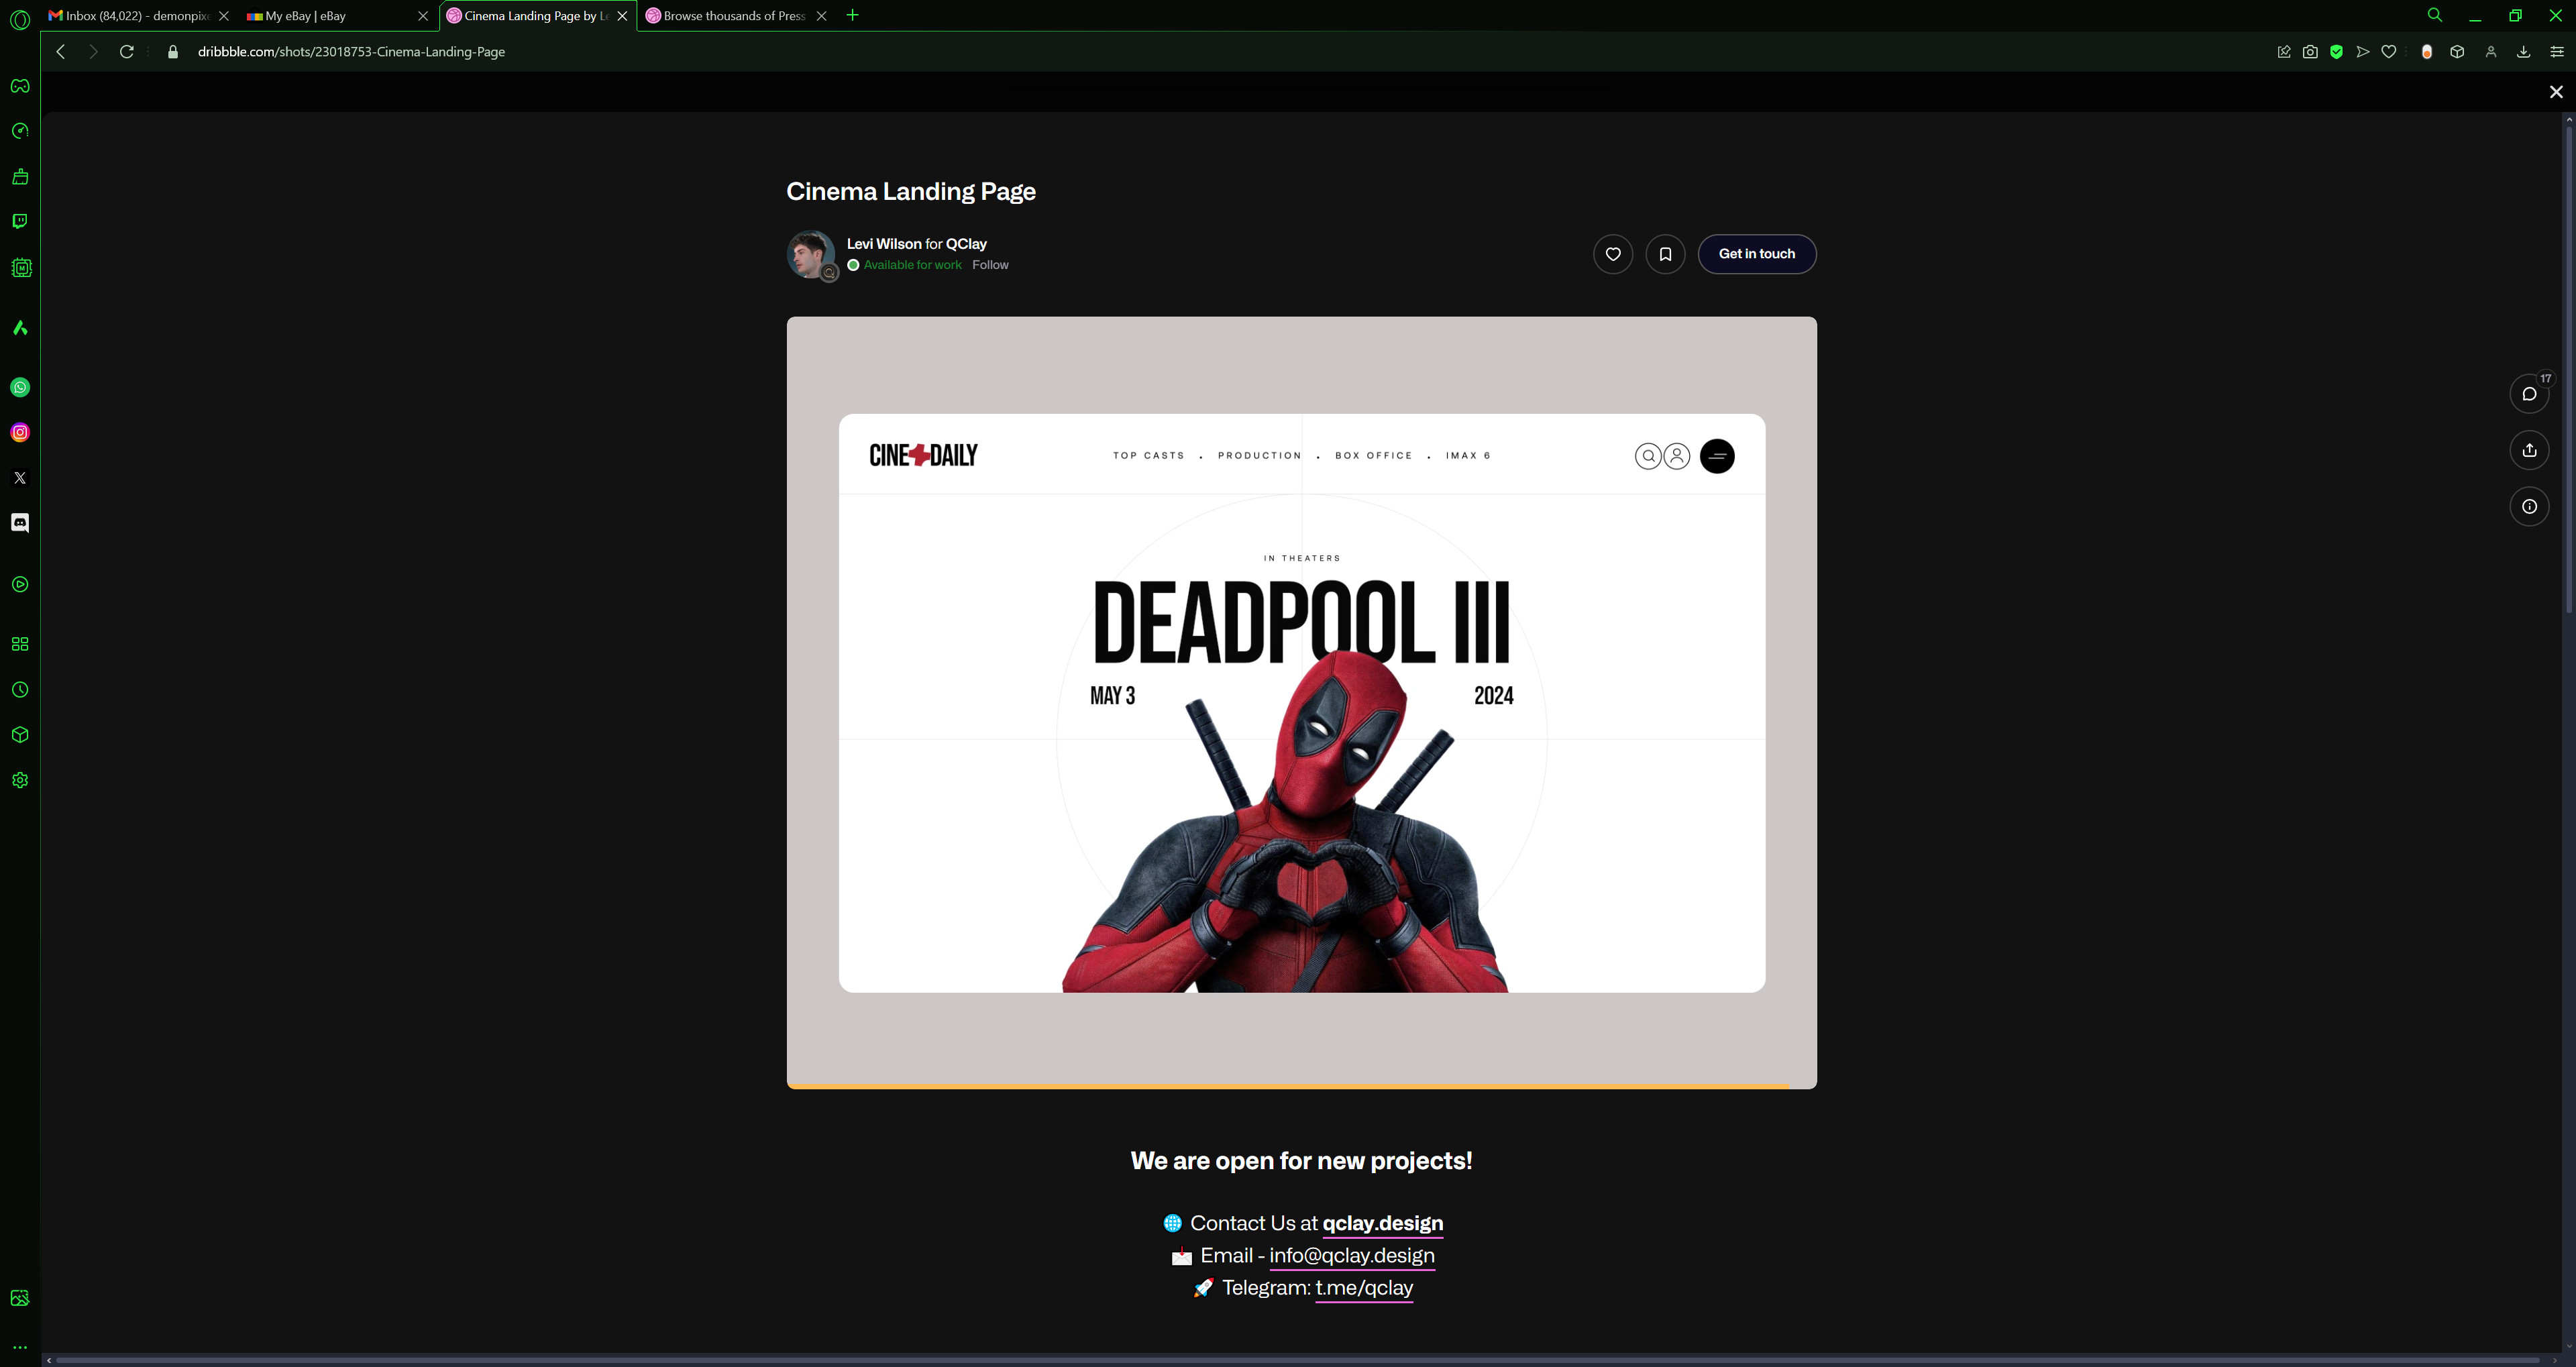Image resolution: width=2576 pixels, height=1367 pixels.
Task: Go back to the previous page
Action: pyautogui.click(x=61, y=51)
